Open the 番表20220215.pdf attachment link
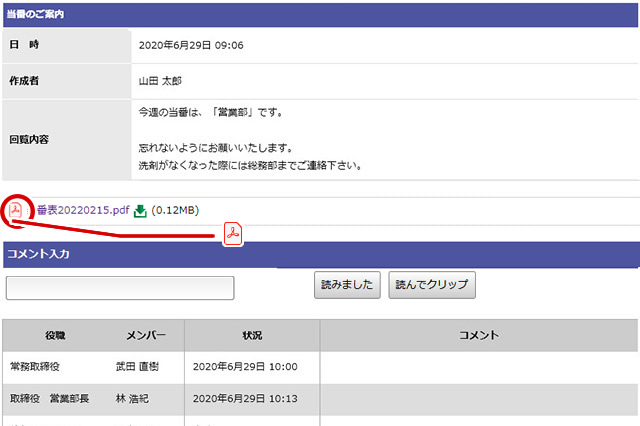Viewport: 640px width, 426px height. pyautogui.click(x=83, y=210)
